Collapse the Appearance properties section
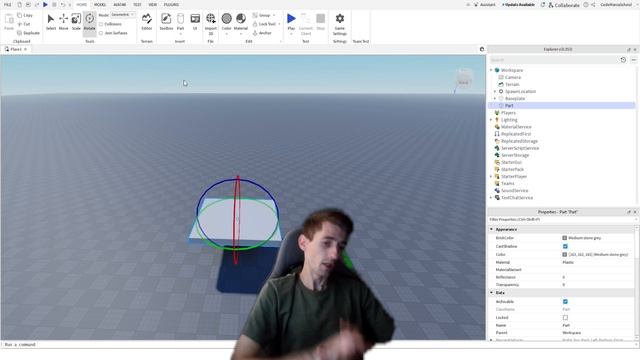 (x=491, y=229)
